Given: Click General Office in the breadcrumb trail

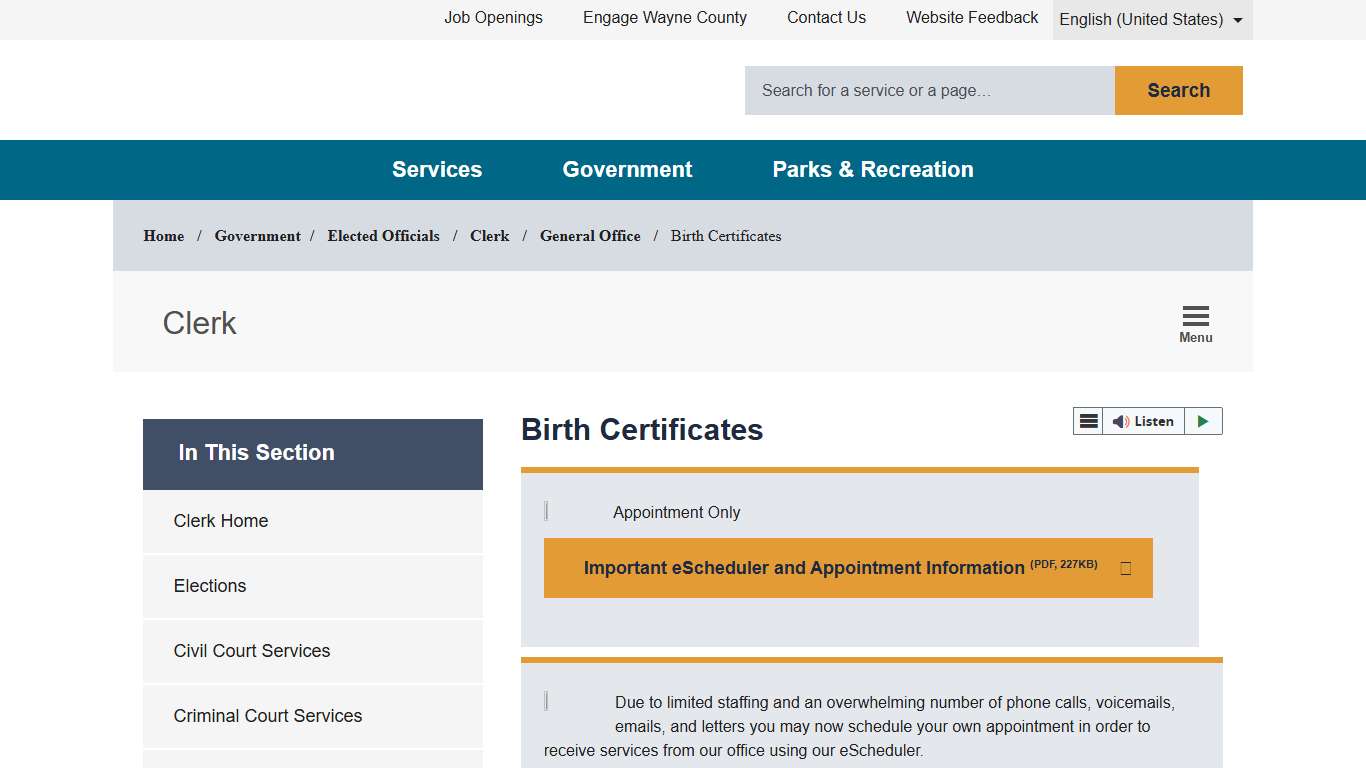Looking at the screenshot, I should click(590, 236).
